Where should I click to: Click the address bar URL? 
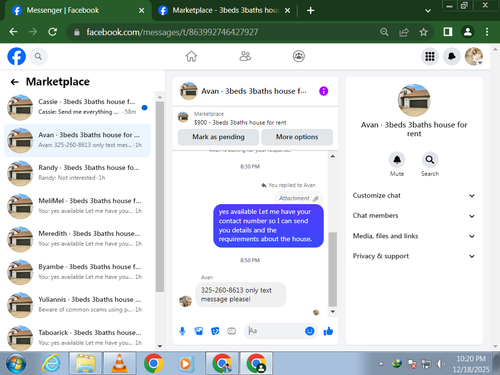tap(172, 32)
